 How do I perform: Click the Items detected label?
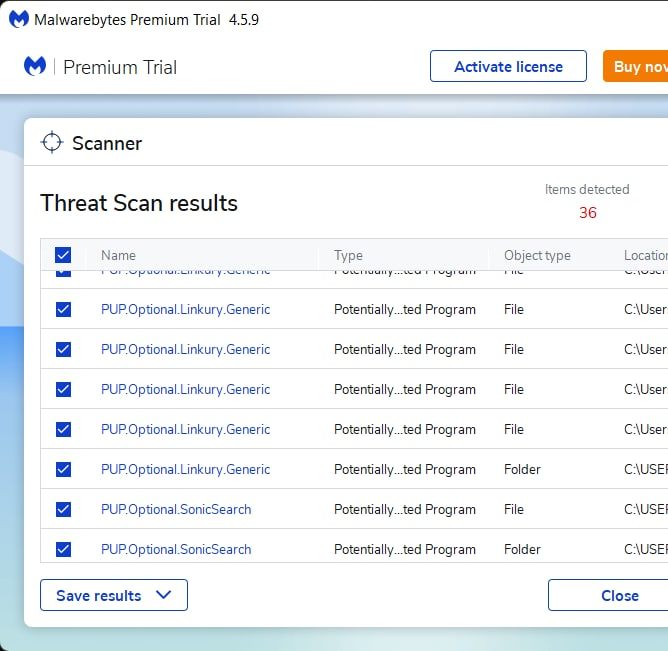587,189
